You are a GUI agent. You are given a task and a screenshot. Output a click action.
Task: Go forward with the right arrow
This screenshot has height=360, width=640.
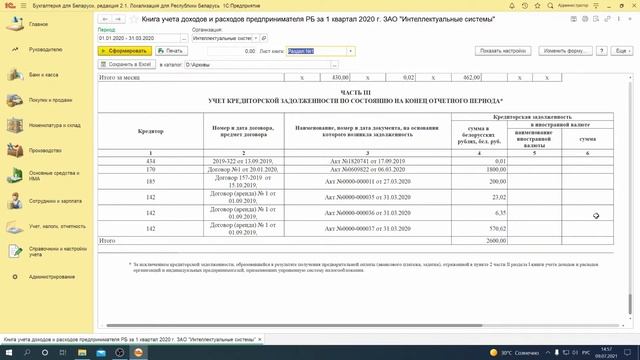[118, 19]
